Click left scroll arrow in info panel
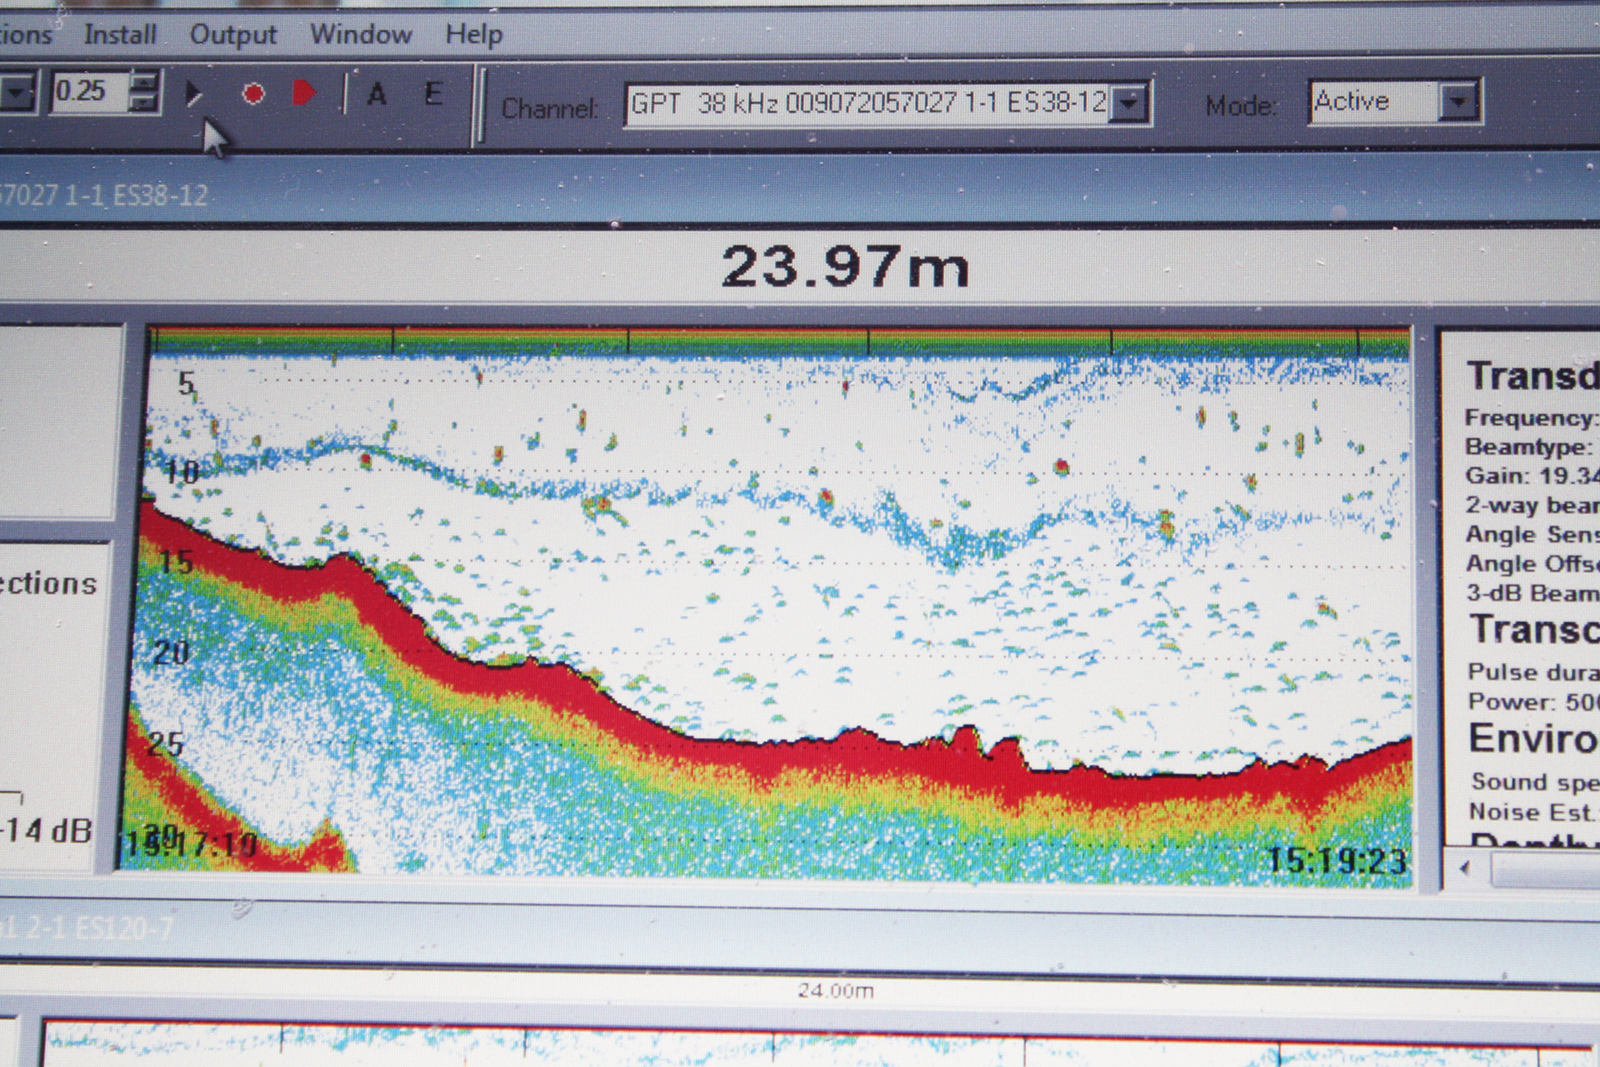This screenshot has height=1067, width=1600. tap(1465, 868)
